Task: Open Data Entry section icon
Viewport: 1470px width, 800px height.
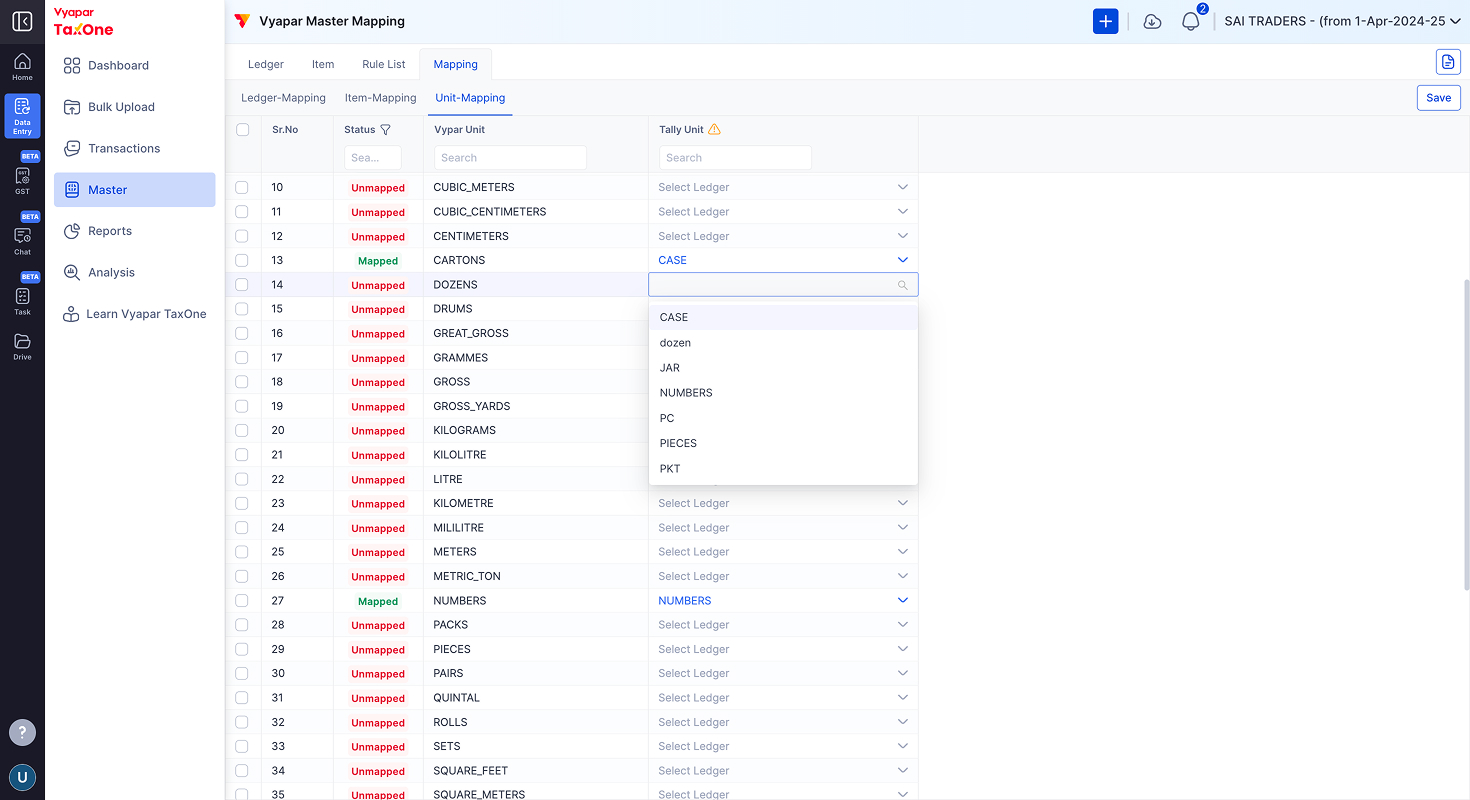Action: click(x=22, y=116)
